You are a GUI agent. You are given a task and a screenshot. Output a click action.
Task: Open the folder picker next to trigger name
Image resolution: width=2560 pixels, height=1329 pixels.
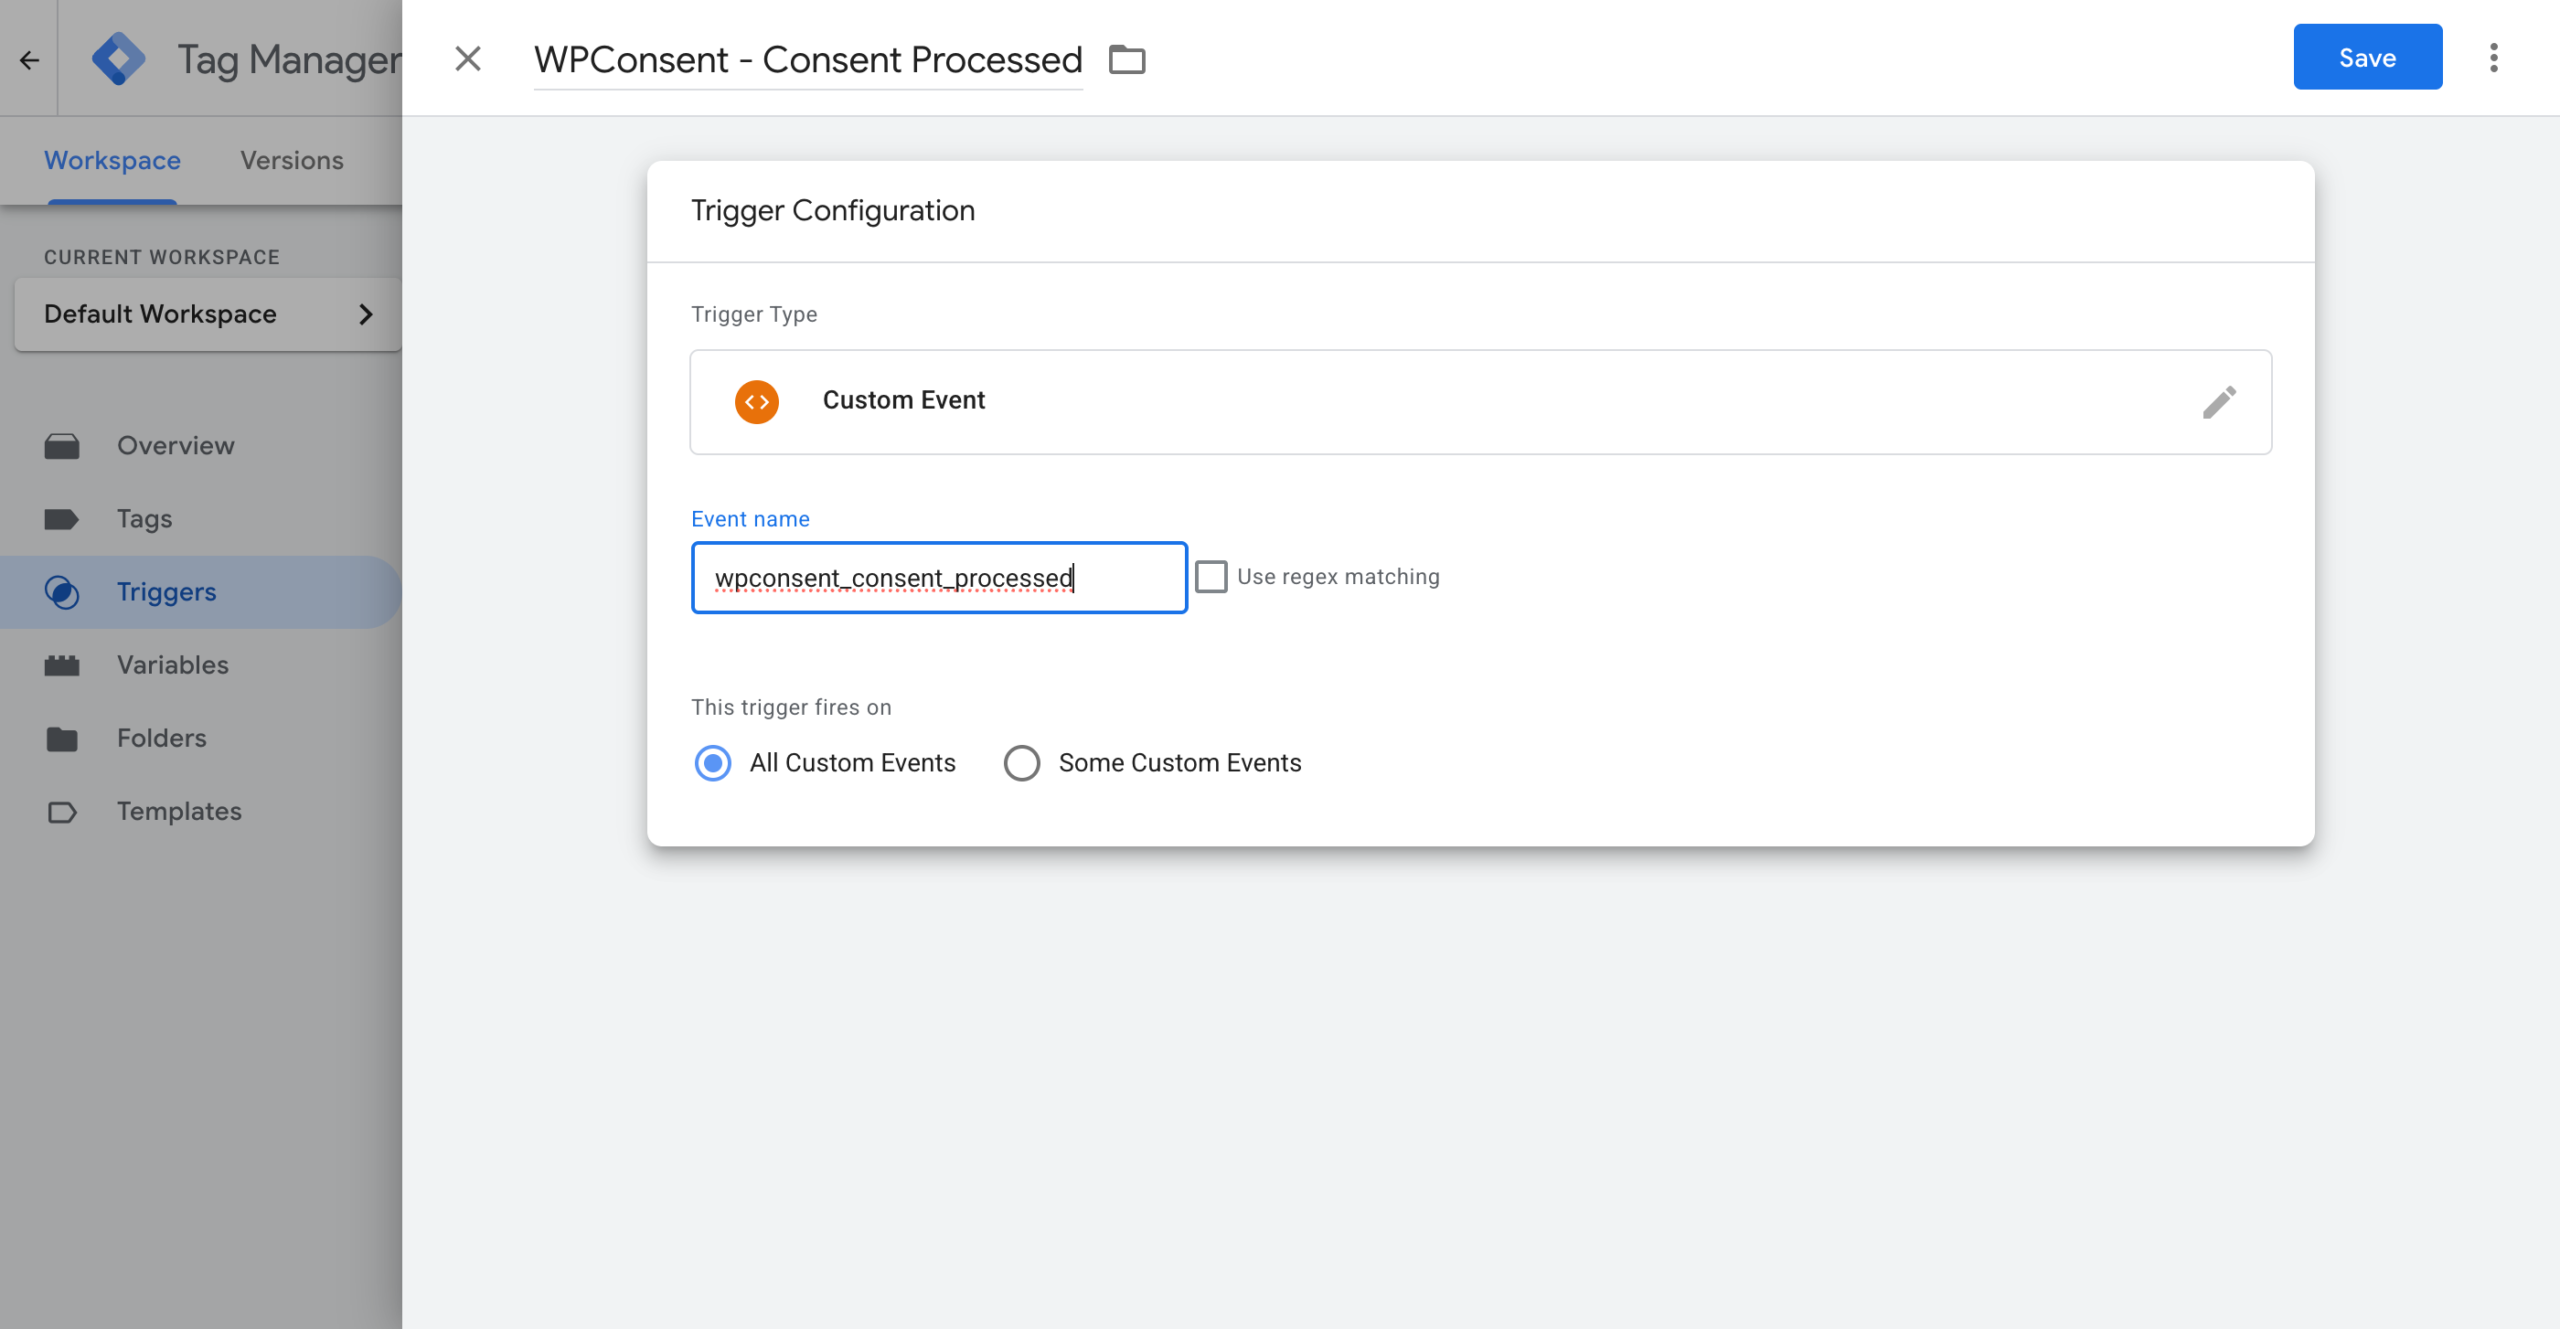click(x=1126, y=59)
